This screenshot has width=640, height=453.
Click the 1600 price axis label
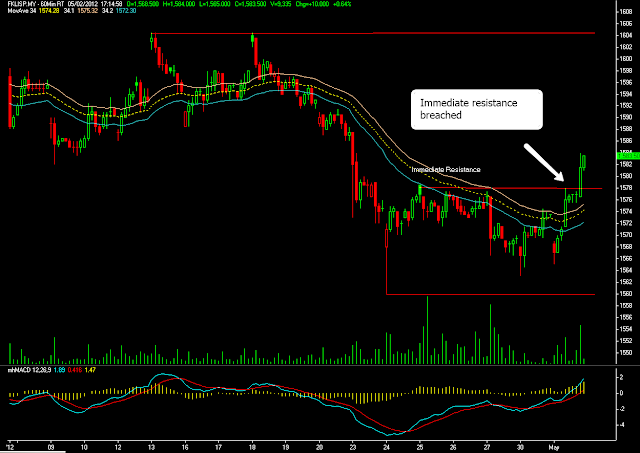626,59
